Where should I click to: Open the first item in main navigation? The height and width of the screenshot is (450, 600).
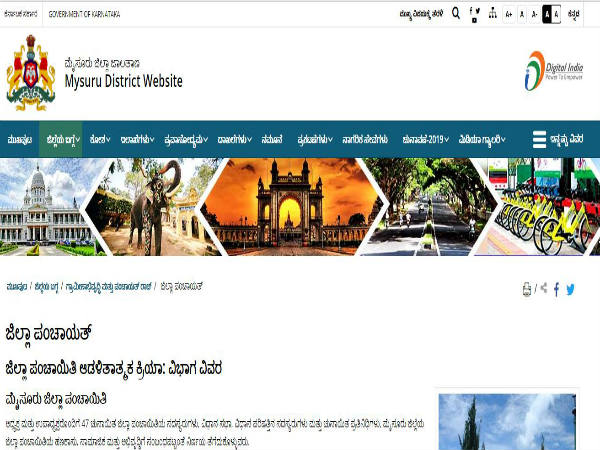[x=19, y=139]
